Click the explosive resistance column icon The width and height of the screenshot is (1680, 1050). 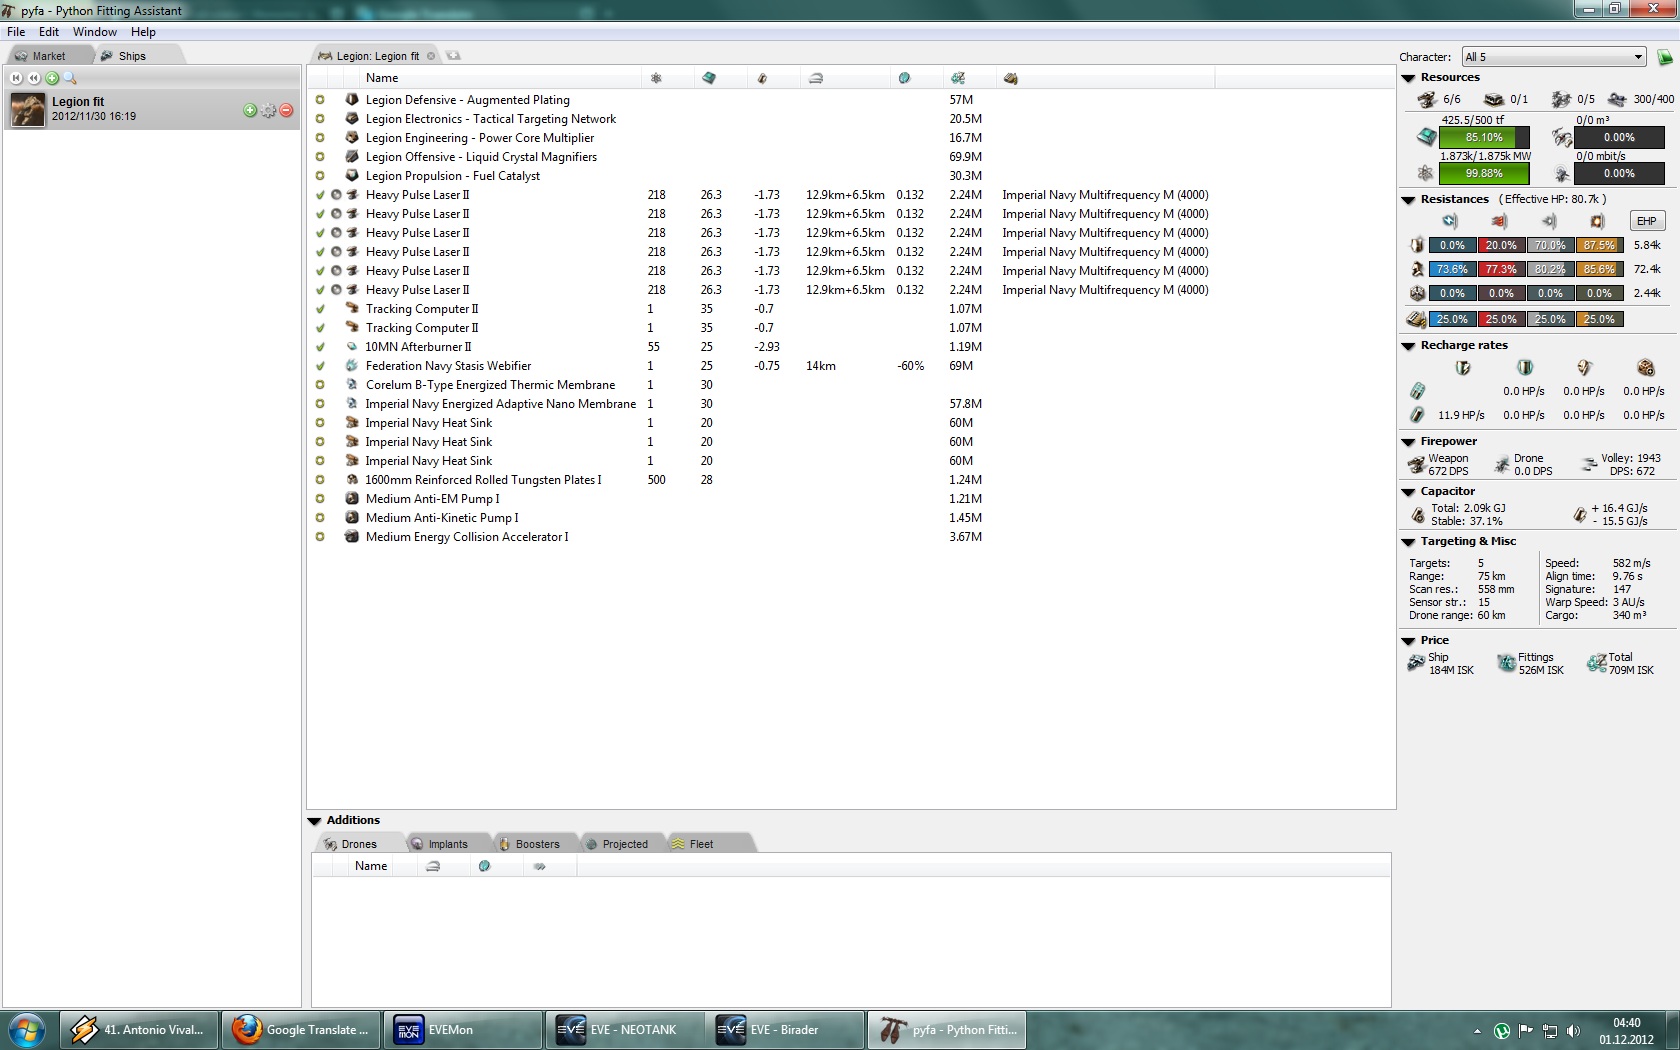[x=1597, y=221]
